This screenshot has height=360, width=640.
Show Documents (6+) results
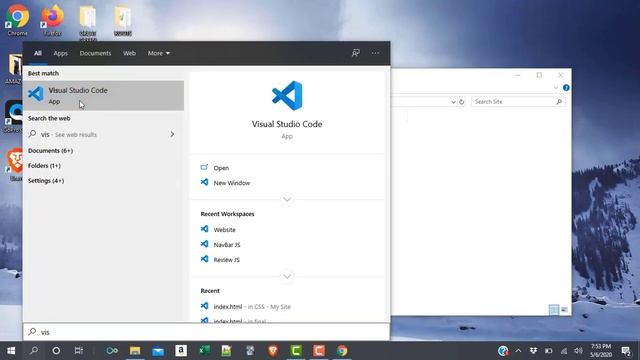click(x=50, y=151)
